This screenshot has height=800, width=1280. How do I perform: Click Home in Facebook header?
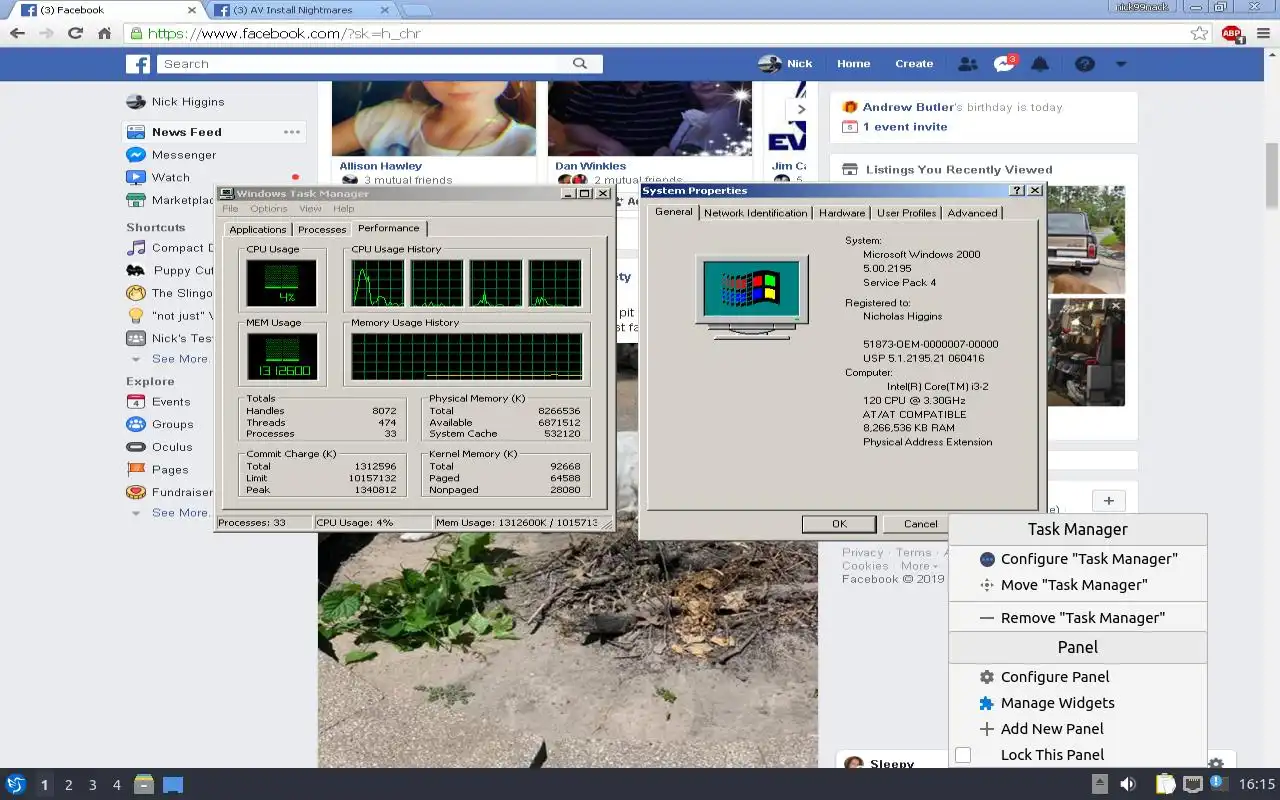click(x=853, y=64)
